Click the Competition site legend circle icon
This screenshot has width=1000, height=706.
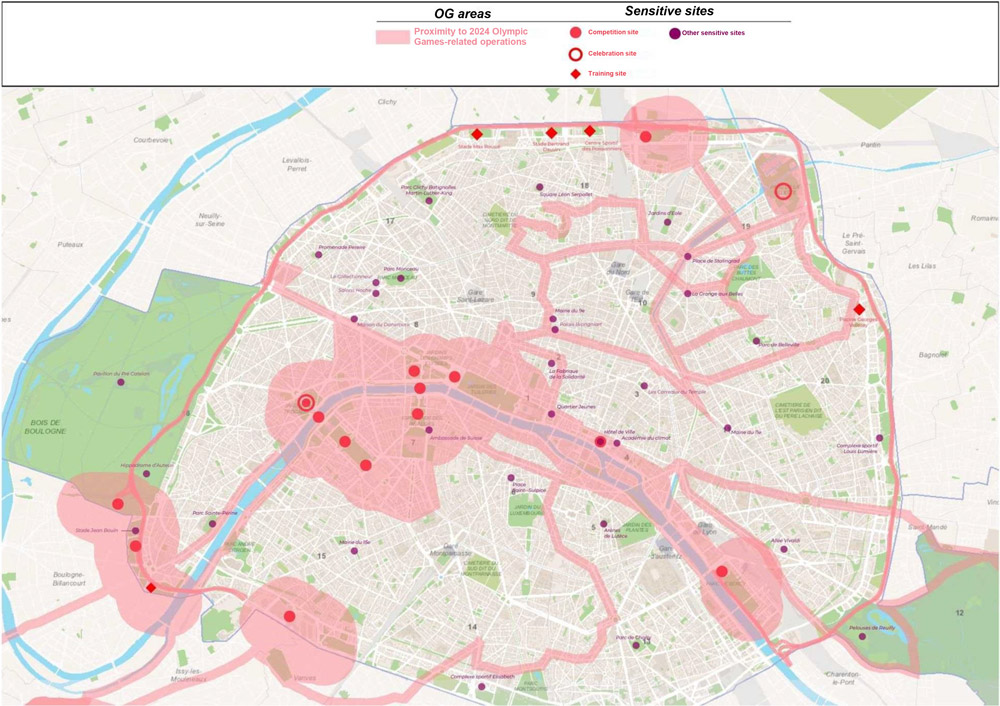pos(576,33)
